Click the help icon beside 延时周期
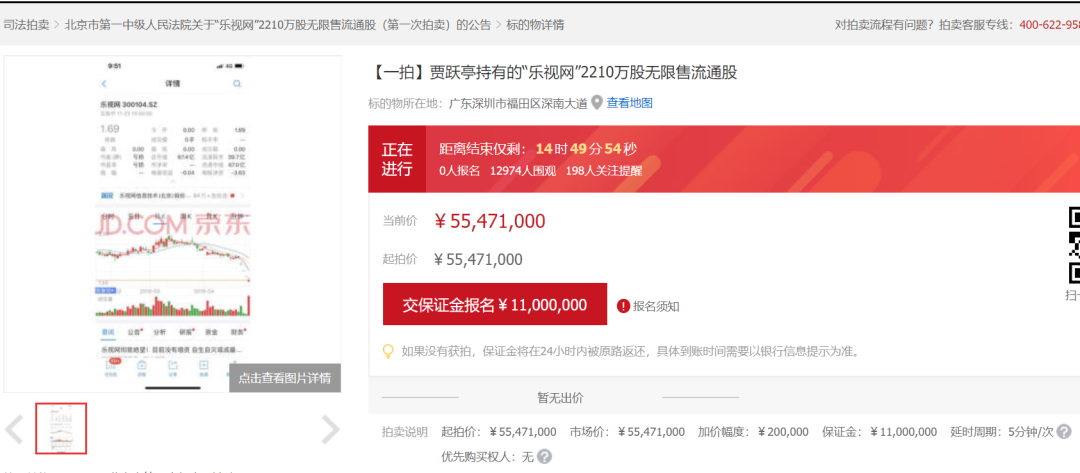Image resolution: width=1080 pixels, height=473 pixels. [x=1064, y=432]
